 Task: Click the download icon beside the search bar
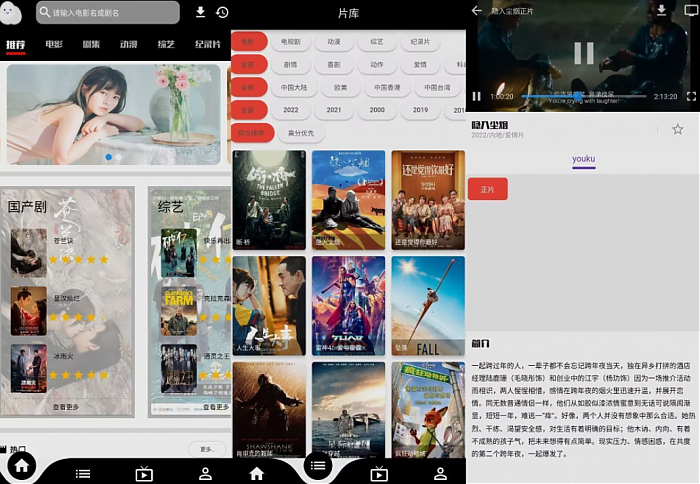click(200, 12)
